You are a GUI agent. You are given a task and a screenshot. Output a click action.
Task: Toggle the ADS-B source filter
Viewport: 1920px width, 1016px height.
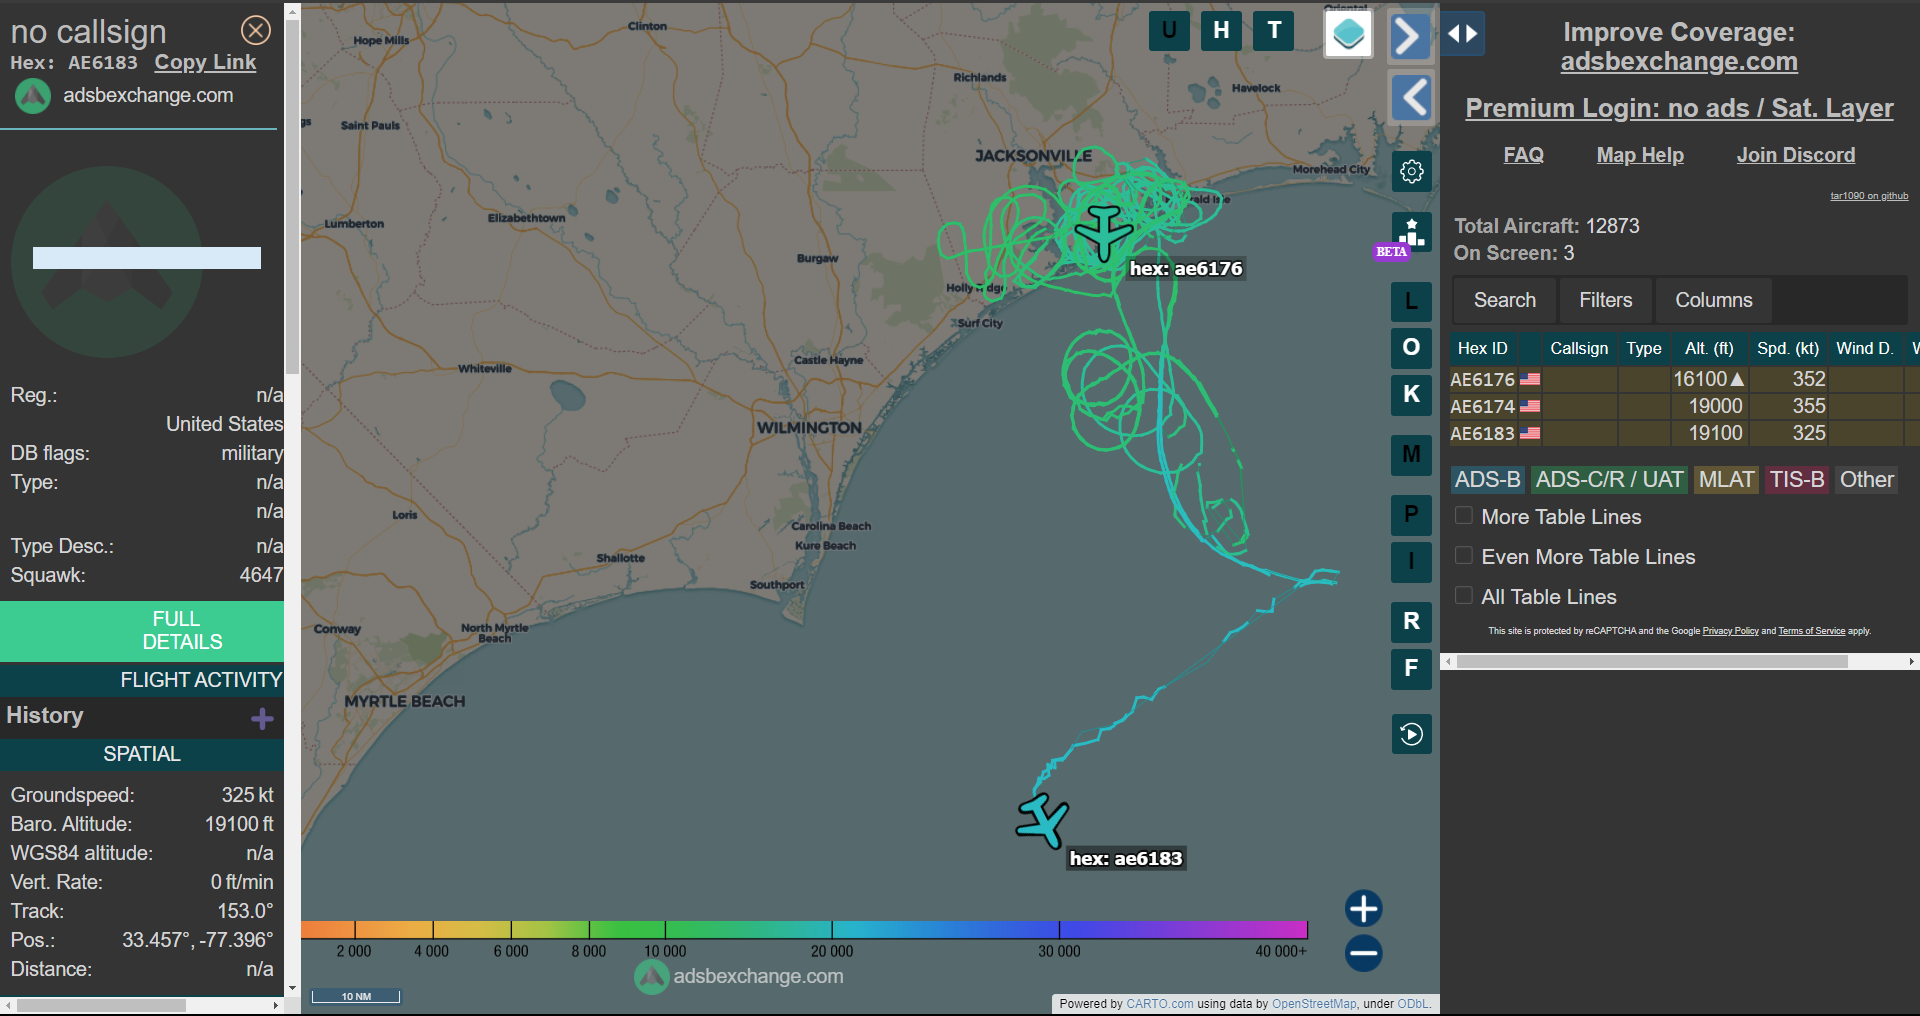(1487, 479)
